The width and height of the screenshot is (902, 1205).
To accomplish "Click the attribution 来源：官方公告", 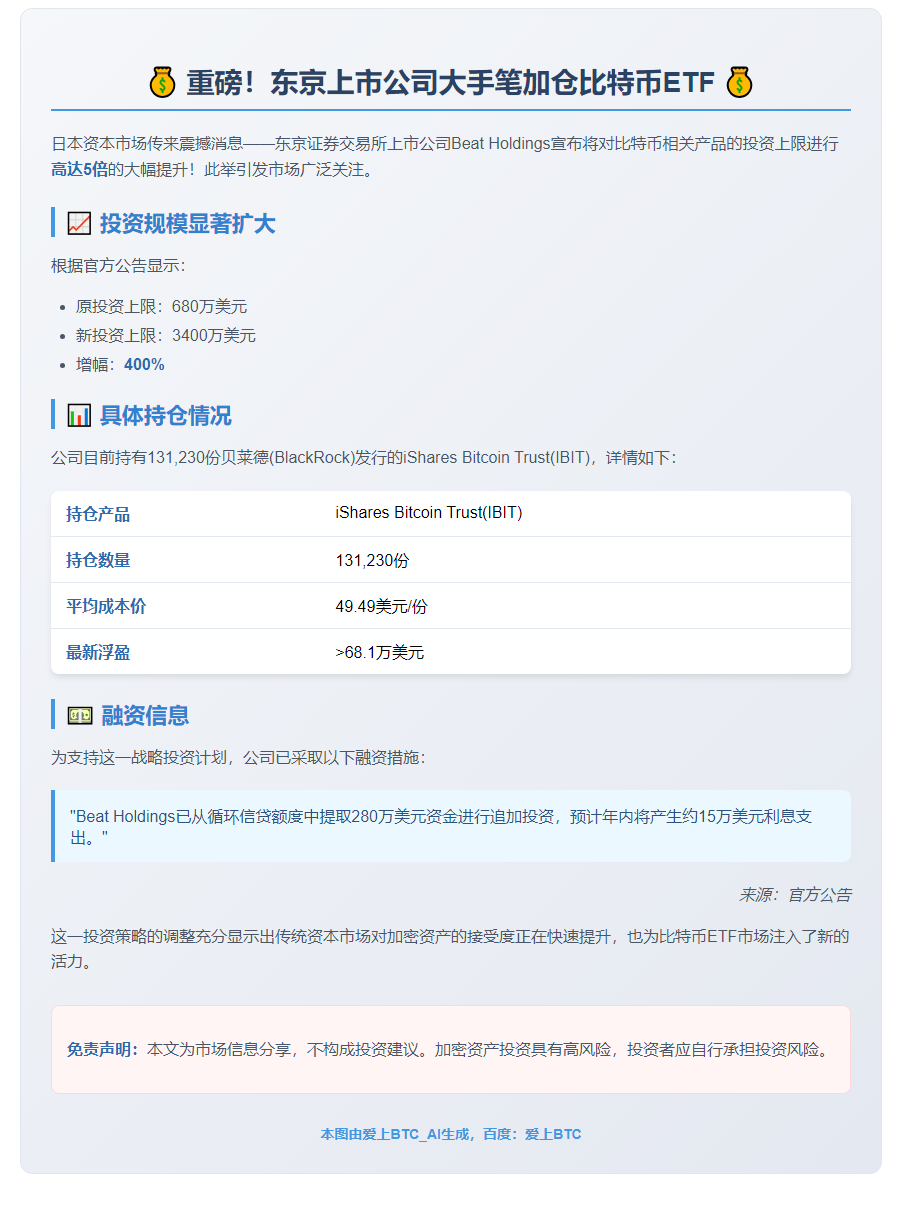I will point(795,895).
